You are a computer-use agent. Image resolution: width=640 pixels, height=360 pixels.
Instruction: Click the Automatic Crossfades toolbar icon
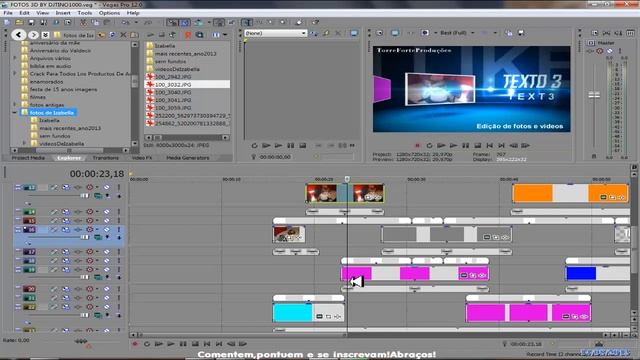185,22
